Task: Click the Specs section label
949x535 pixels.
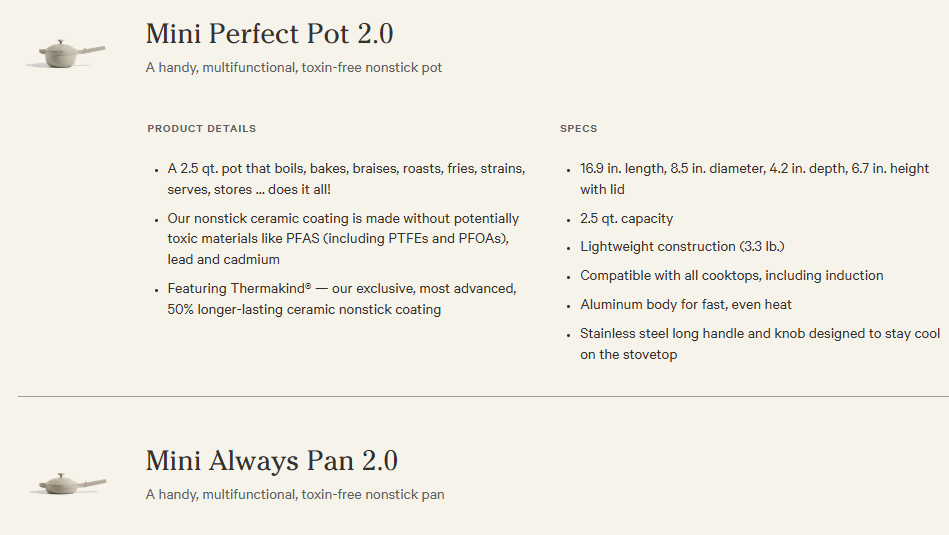Action: coord(579,129)
